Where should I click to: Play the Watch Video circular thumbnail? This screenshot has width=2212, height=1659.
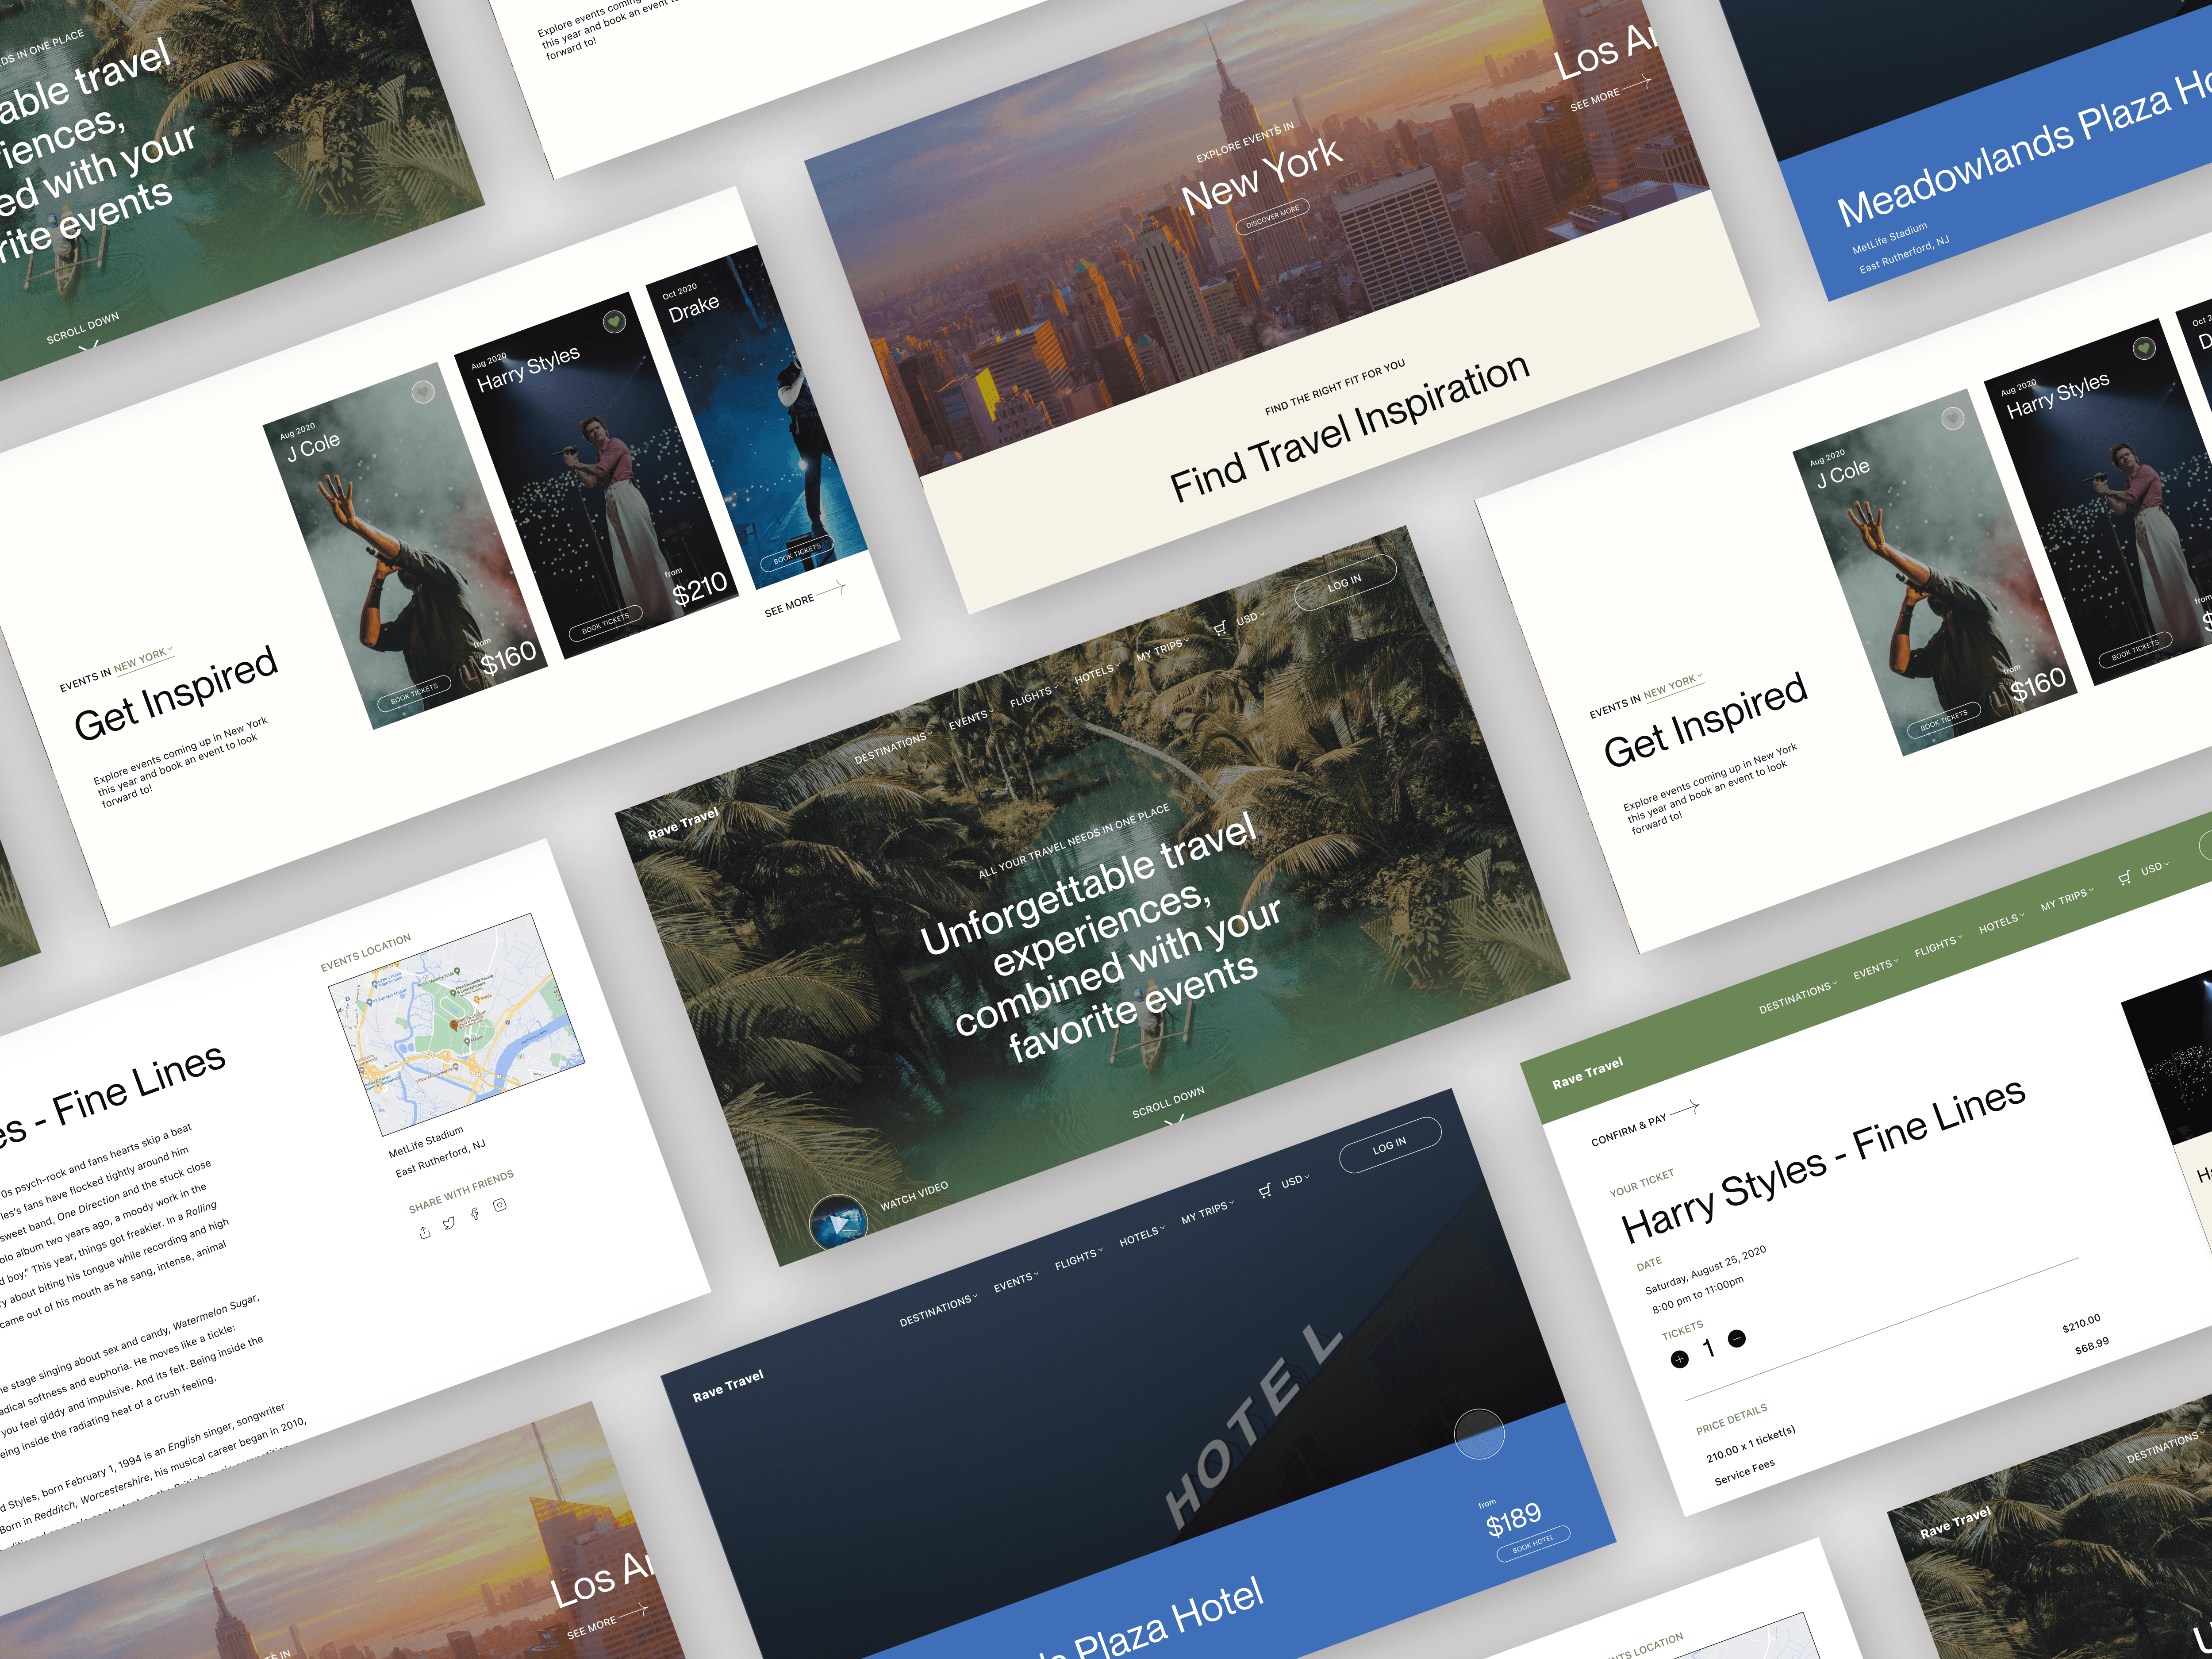tap(838, 1222)
